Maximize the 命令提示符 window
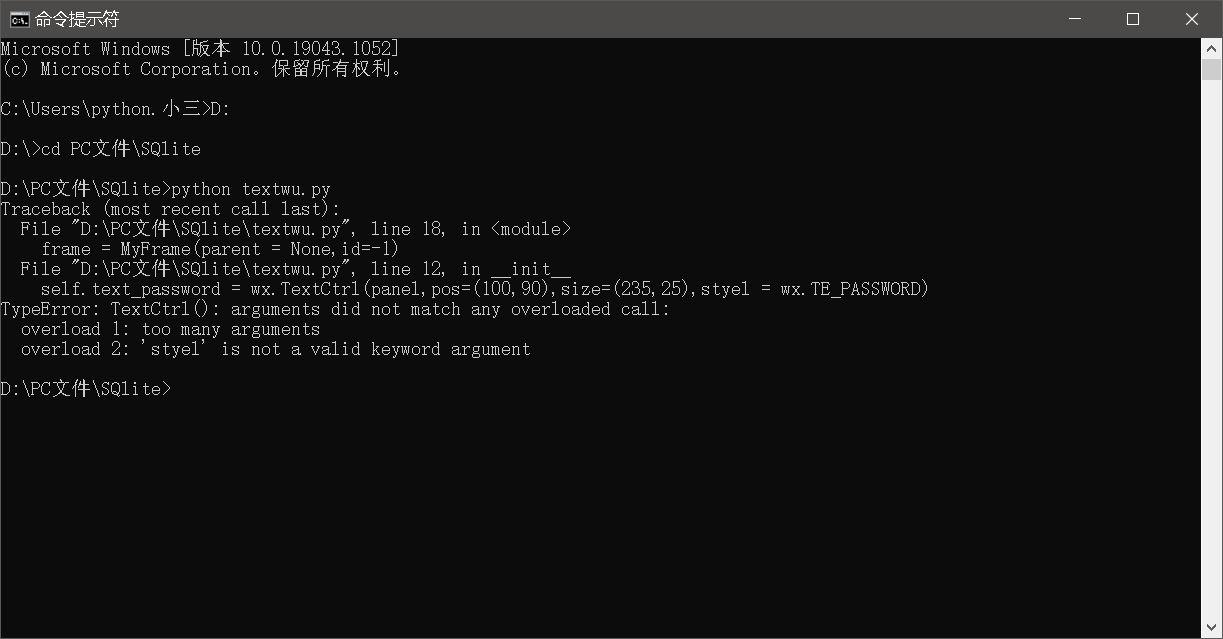Screen dimensions: 1223x639 (1133, 19)
